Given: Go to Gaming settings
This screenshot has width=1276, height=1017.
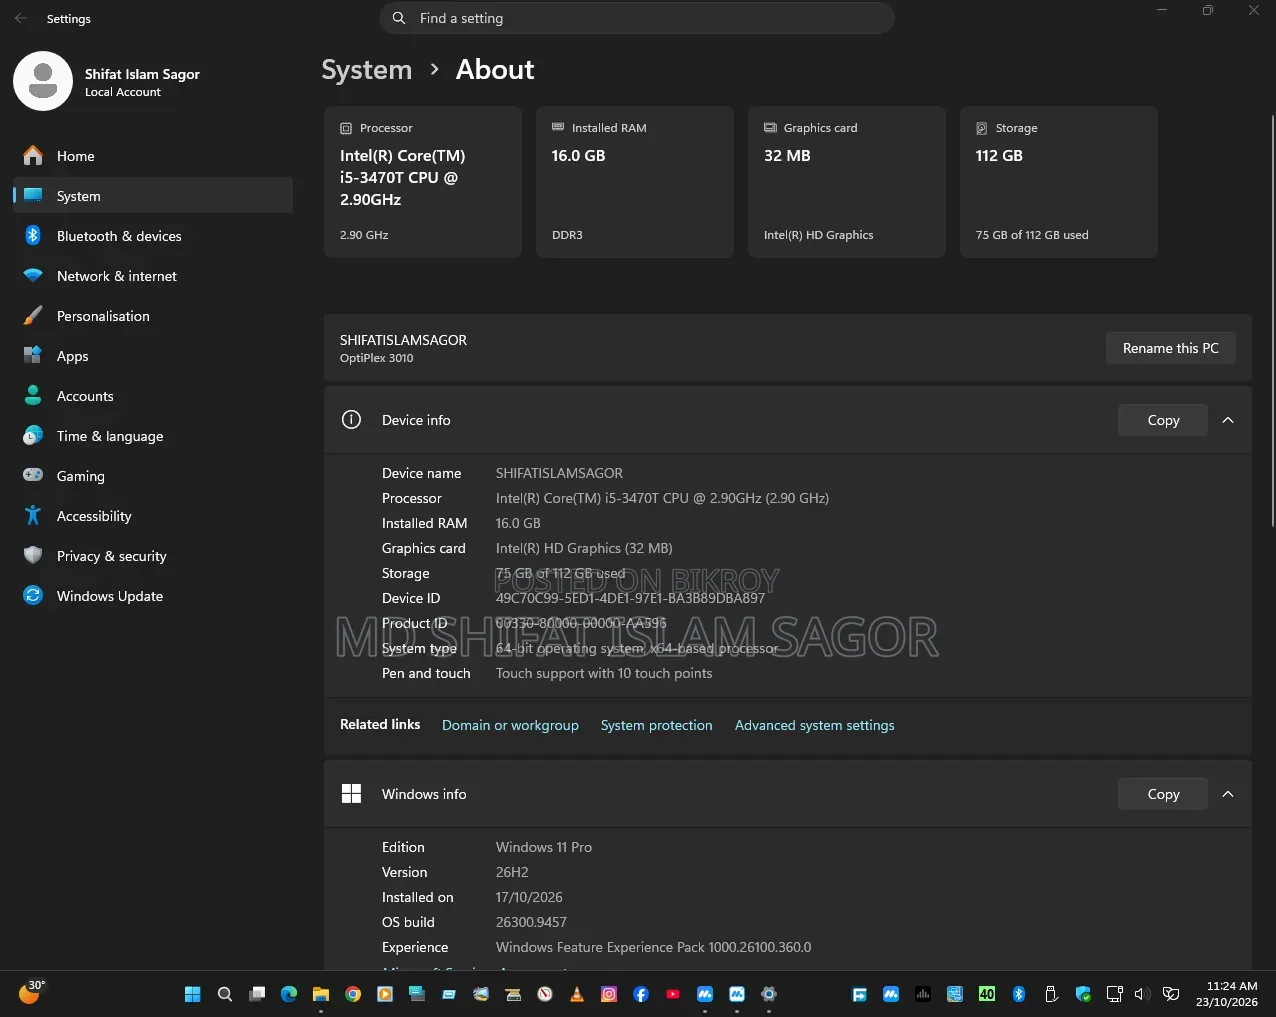Looking at the screenshot, I should 153,476.
